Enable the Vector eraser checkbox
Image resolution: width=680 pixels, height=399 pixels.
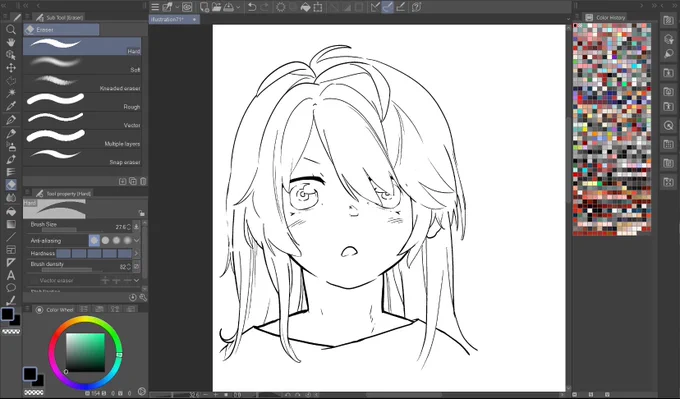pos(35,281)
